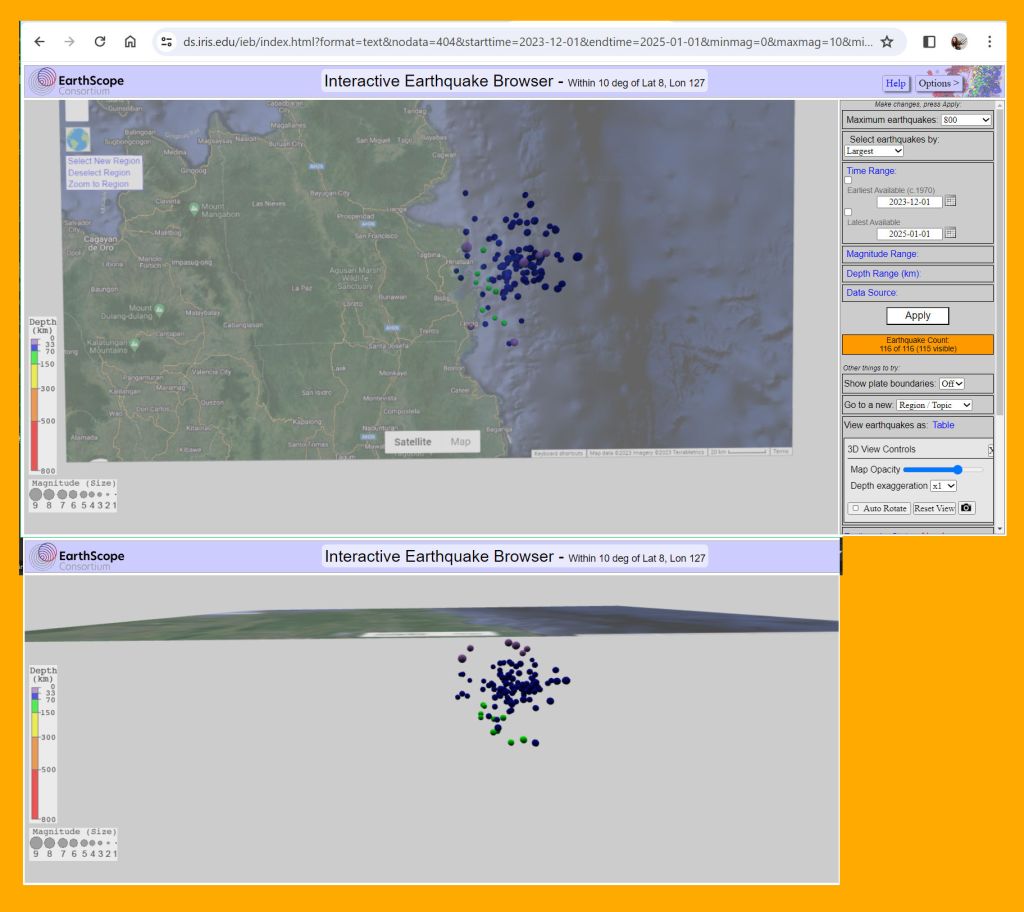Expand the Show plate boundaries dropdown
Image resolution: width=1024 pixels, height=912 pixels.
952,384
